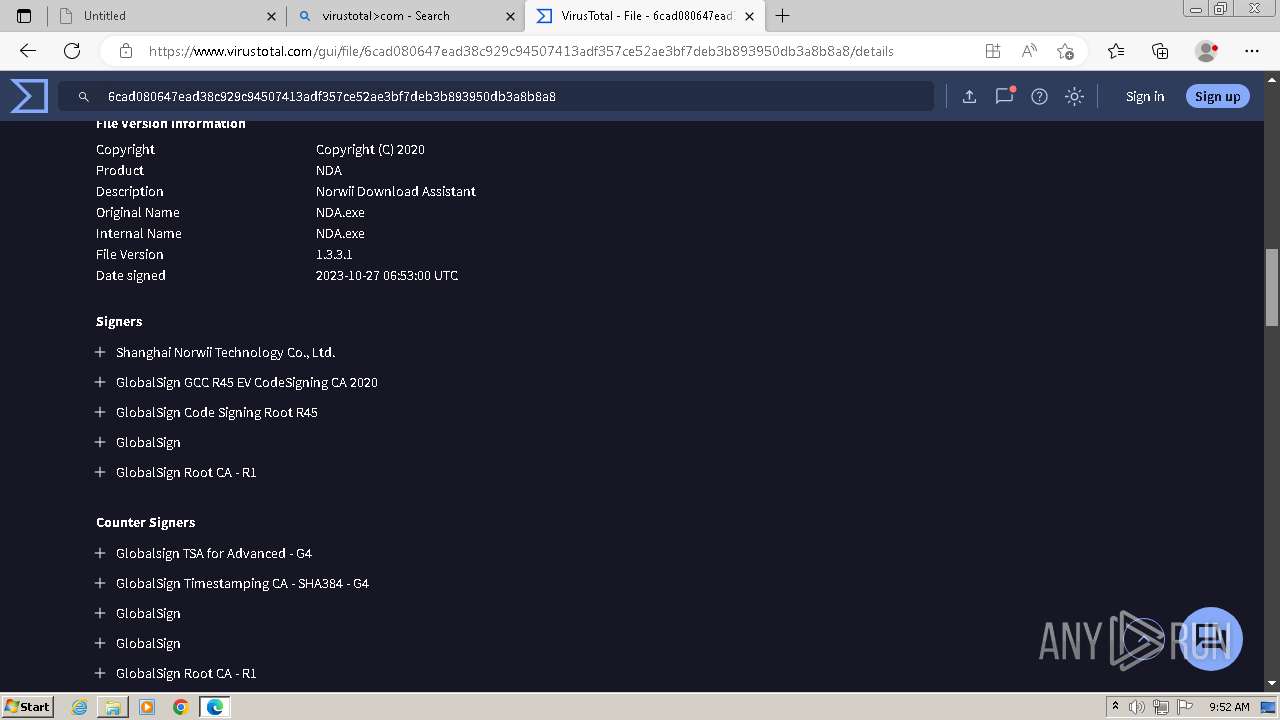Image resolution: width=1280 pixels, height=720 pixels.
Task: Click the VirusTotal logo icon
Action: pos(29,96)
